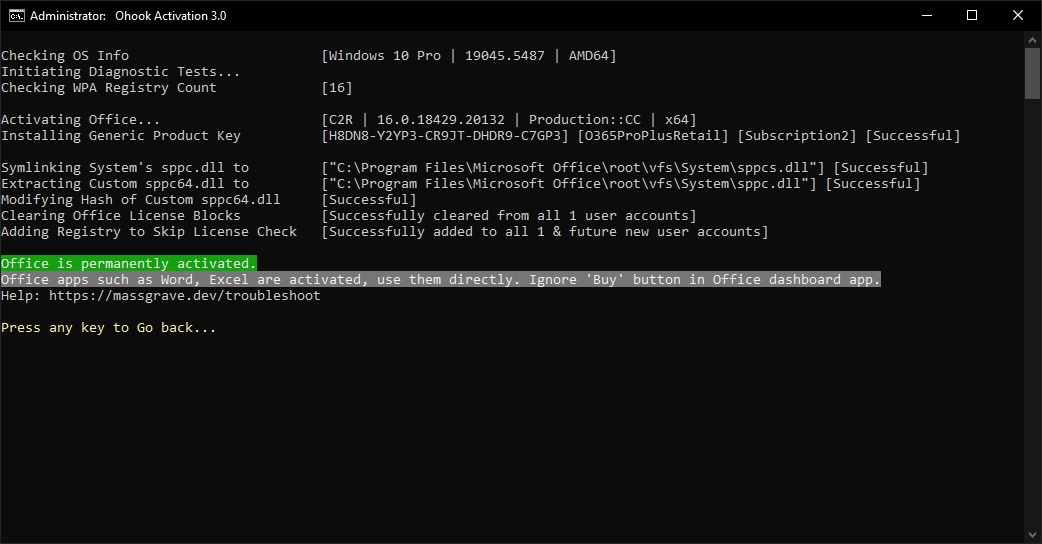Click the highlighted 'Office apps such as Word' line
The width and height of the screenshot is (1042, 544).
pyautogui.click(x=441, y=280)
